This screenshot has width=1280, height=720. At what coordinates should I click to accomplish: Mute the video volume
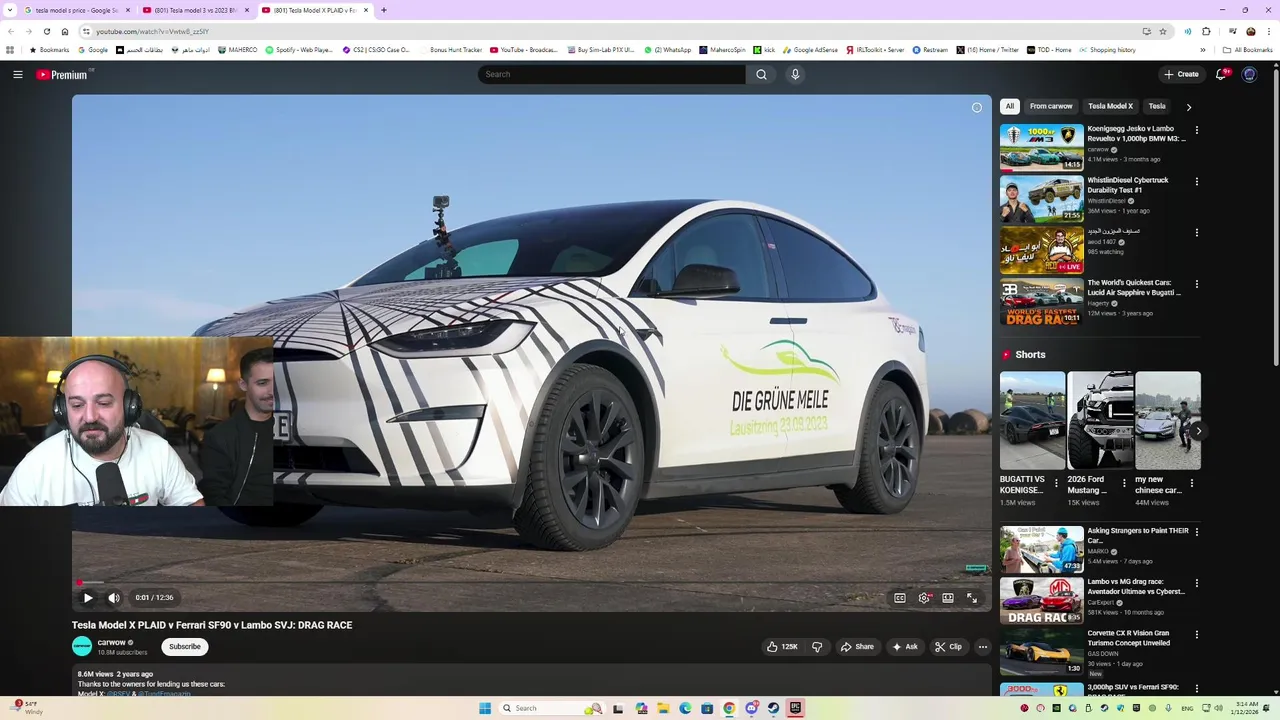[x=114, y=598]
